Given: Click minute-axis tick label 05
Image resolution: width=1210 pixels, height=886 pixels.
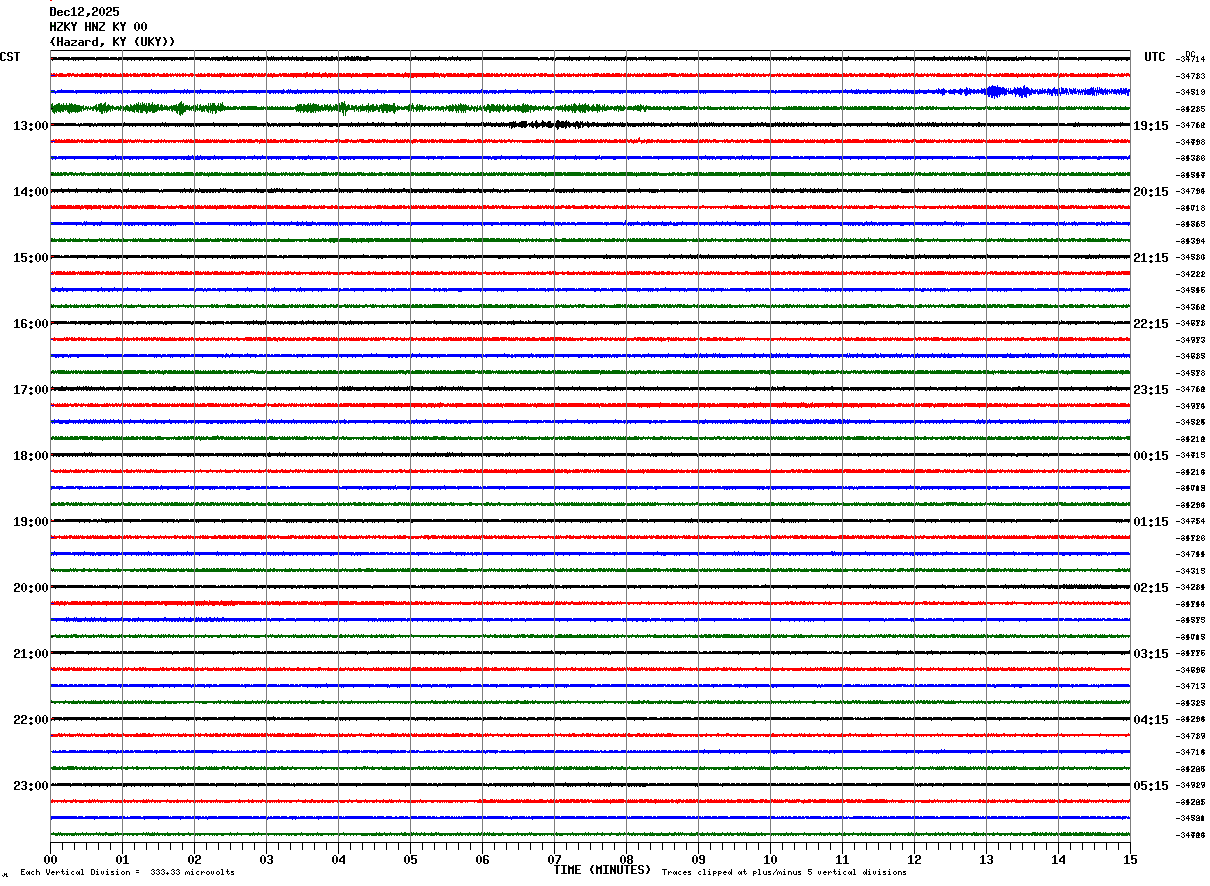Looking at the screenshot, I should 410,859.
